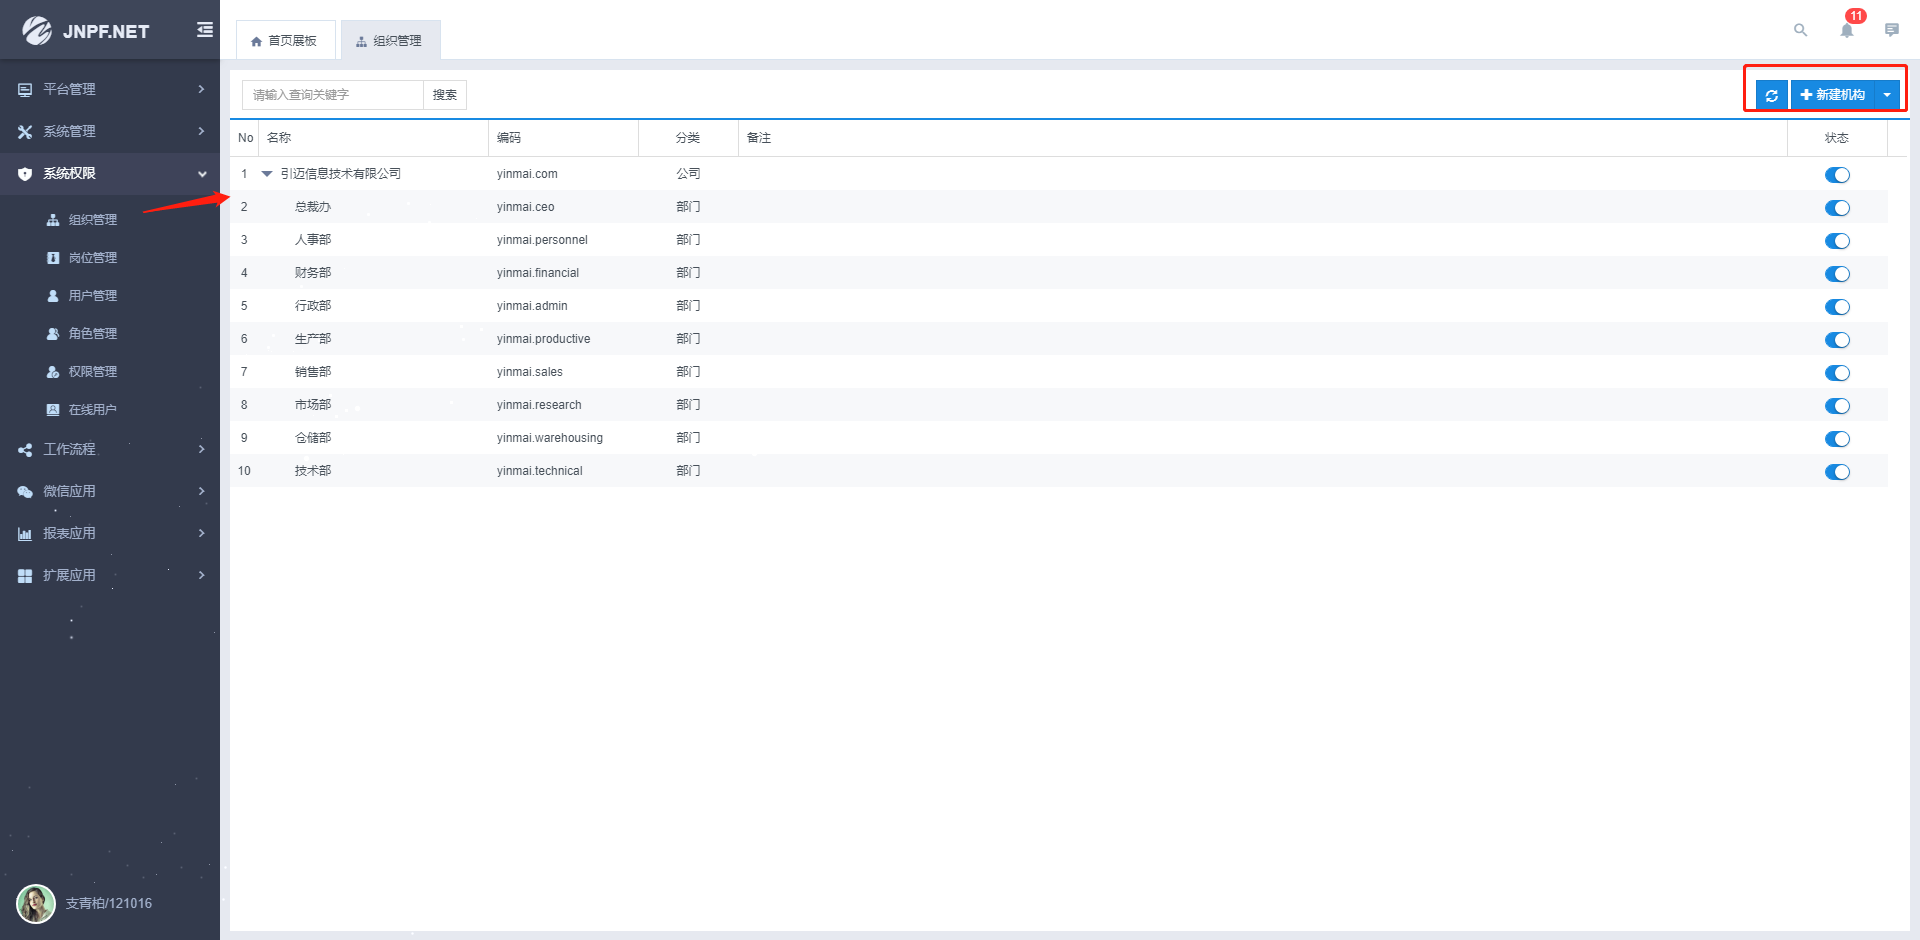Click the 系统权限 shield icon

coord(25,174)
